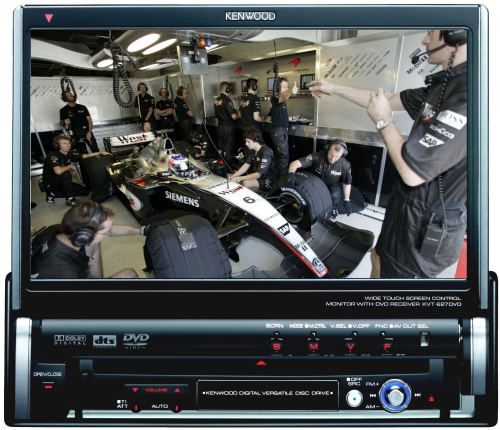Click the Kenwood Digital Versatile Disc Drive label
The height and width of the screenshot is (430, 500).
(268, 393)
